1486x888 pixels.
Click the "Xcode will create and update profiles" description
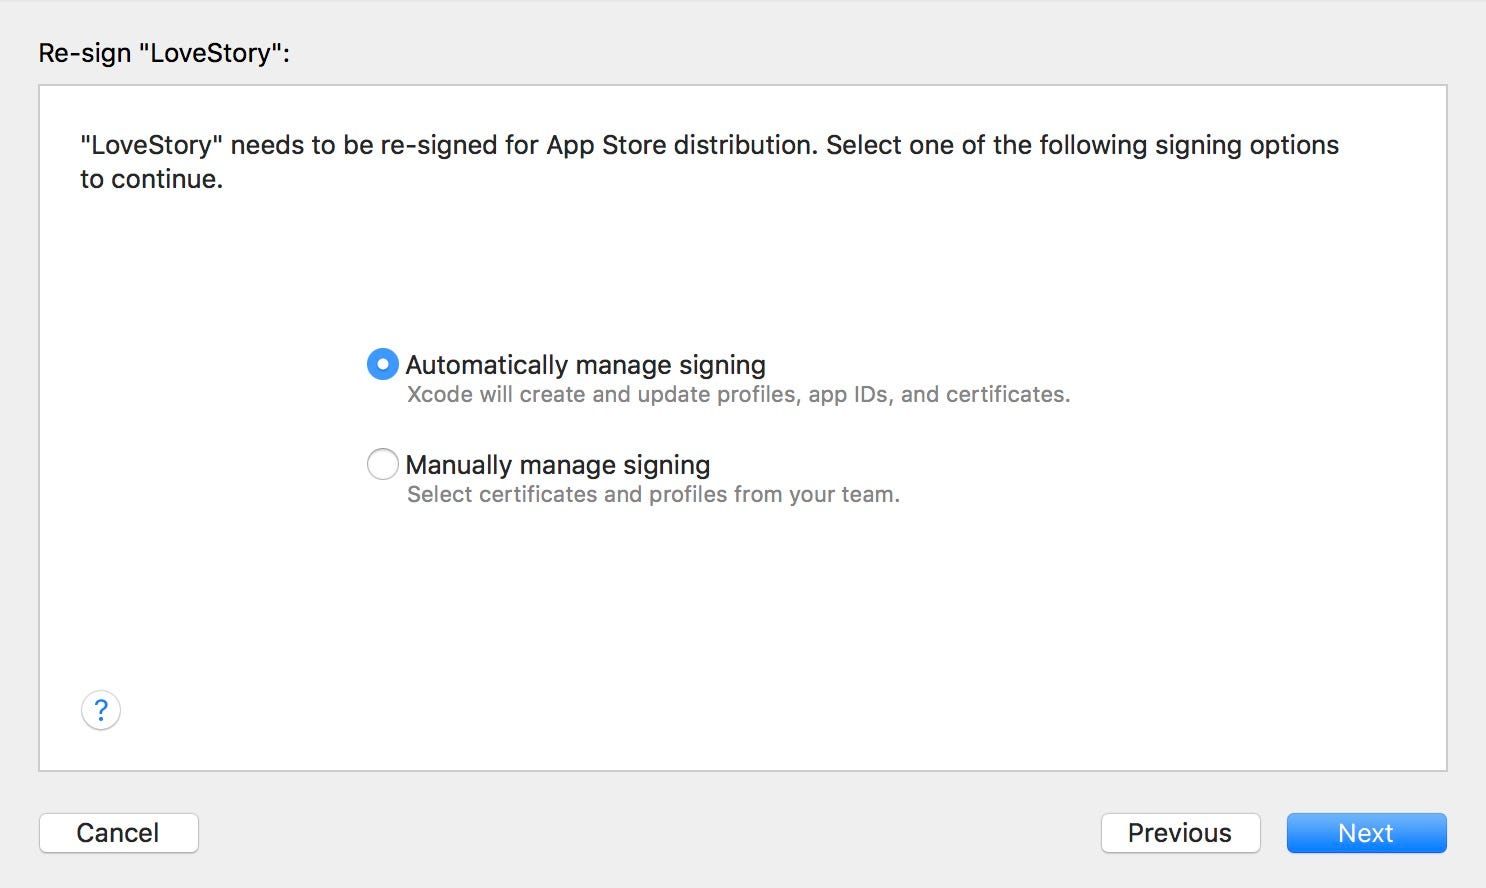738,394
